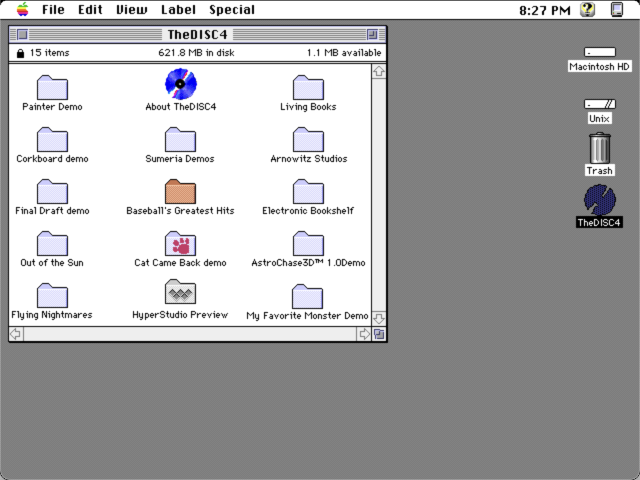
Task: Select the Unix disk icon on desktop
Action: (x=600, y=104)
